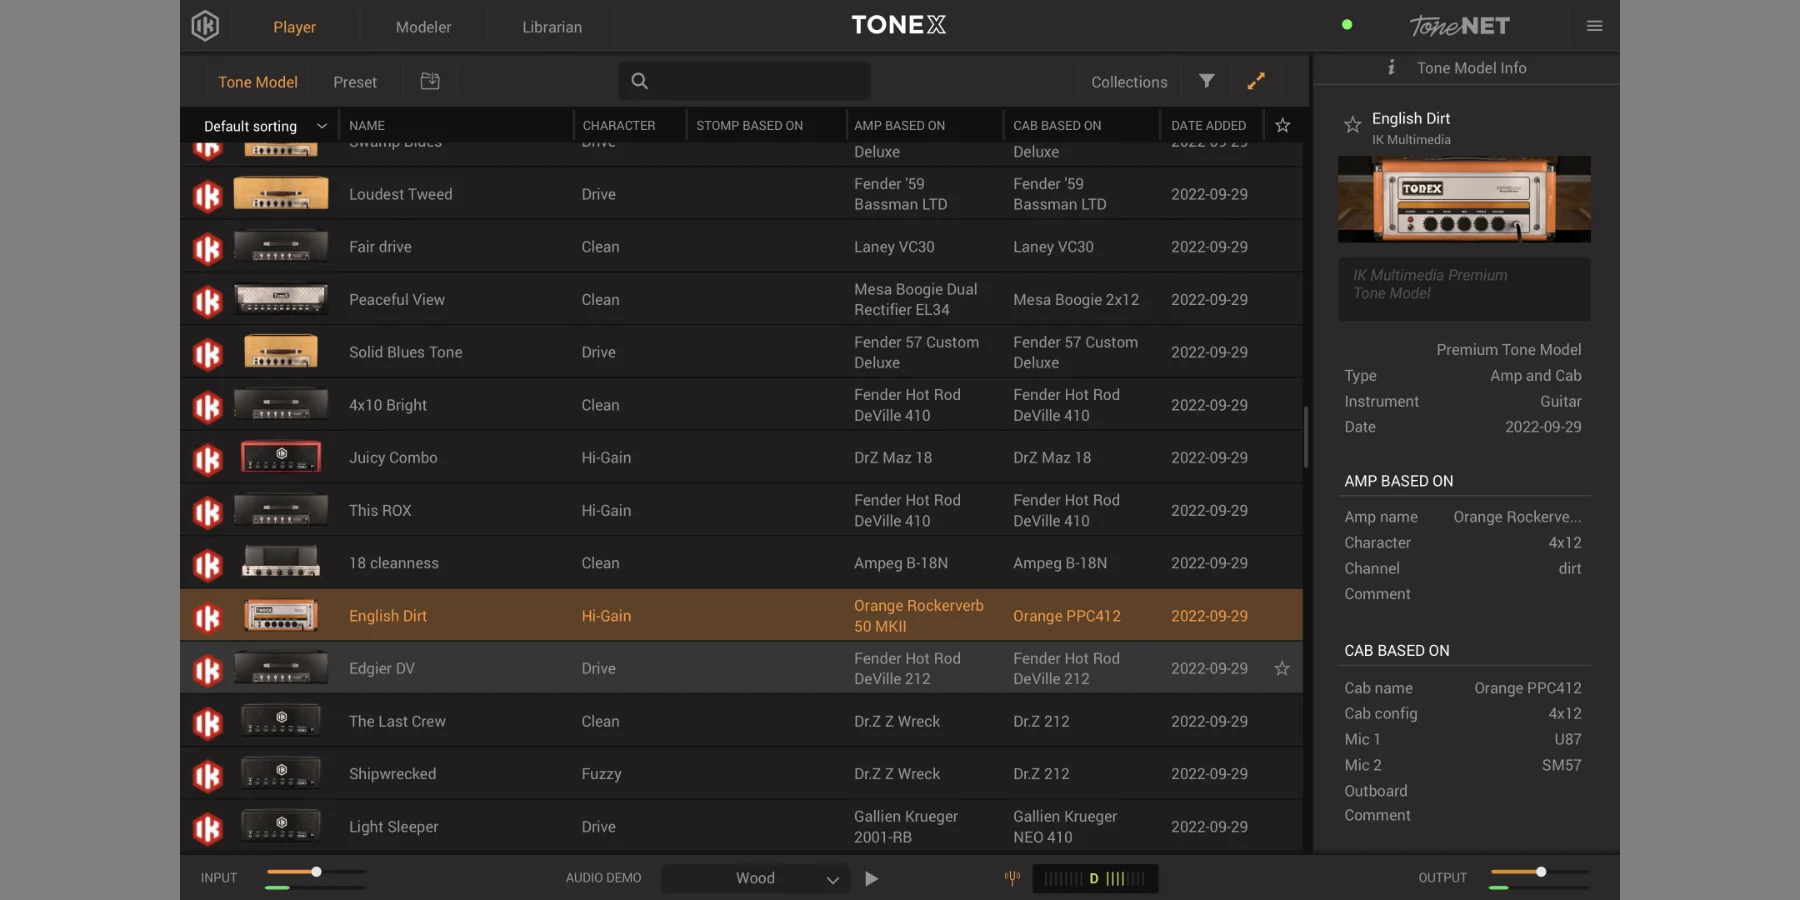
Task: Open the Wood audio demo dropdown
Action: point(755,878)
